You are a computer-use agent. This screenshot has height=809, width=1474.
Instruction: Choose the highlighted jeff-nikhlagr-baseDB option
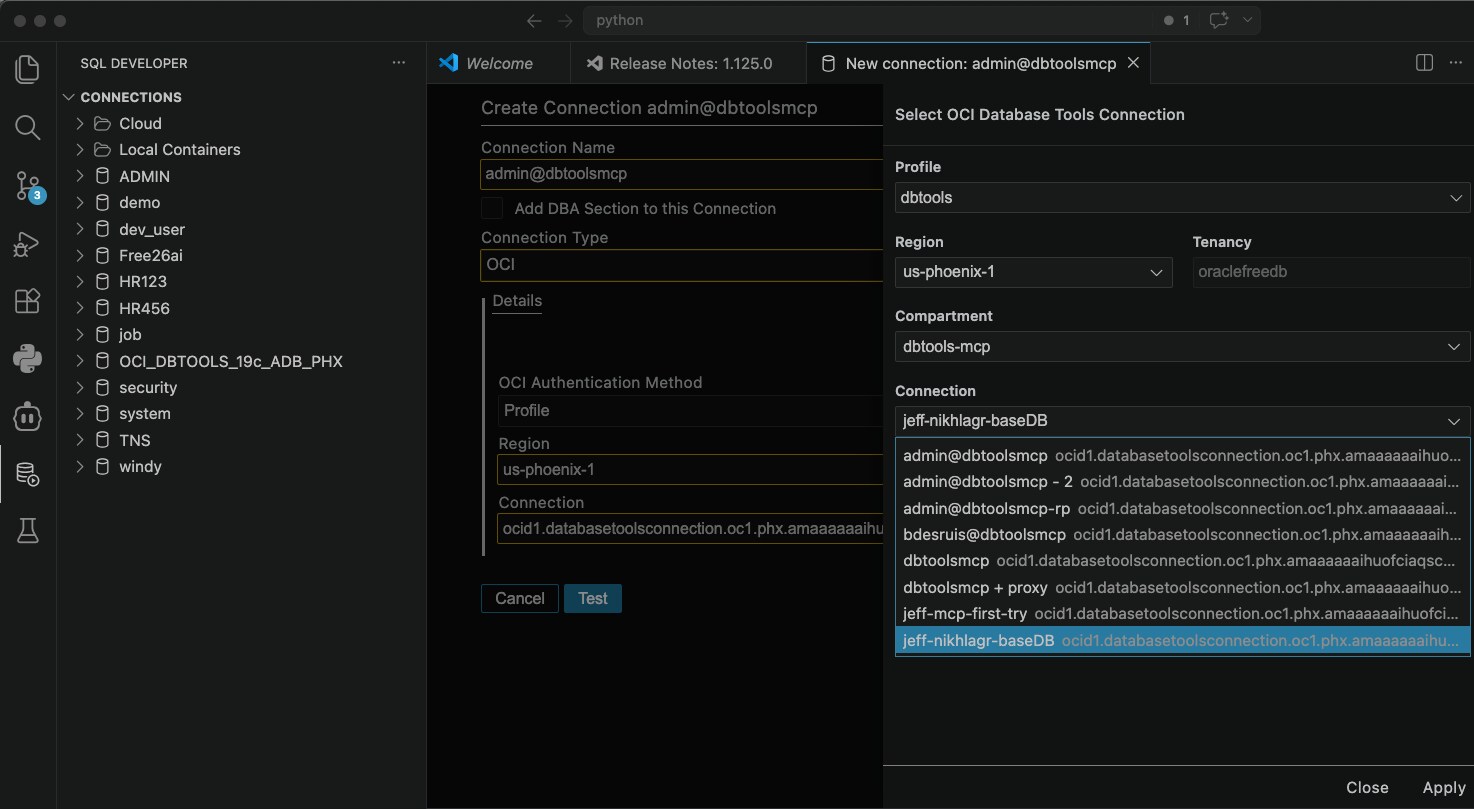(1182, 640)
